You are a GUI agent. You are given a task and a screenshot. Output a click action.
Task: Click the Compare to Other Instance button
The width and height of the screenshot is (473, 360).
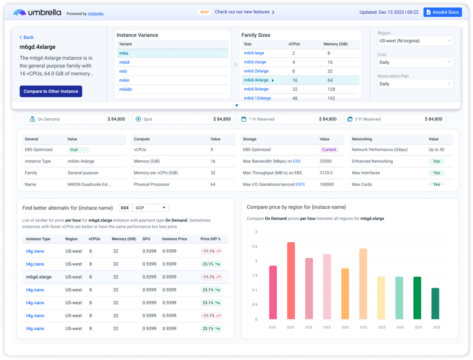tap(51, 91)
